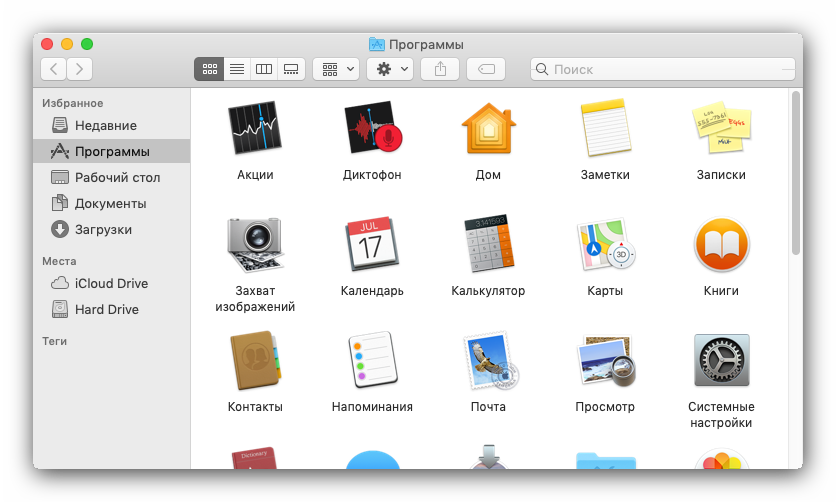The width and height of the screenshot is (836, 502).
Task: Open the Почта mail icon
Action: coord(489,360)
